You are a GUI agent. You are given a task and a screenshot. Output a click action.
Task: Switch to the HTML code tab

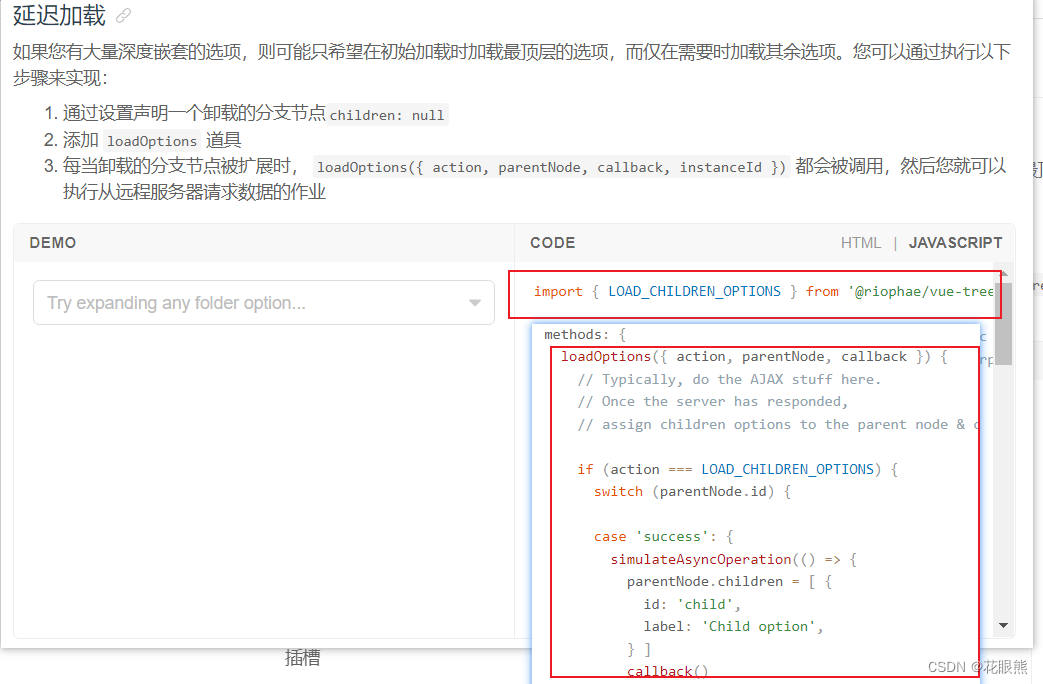click(860, 243)
